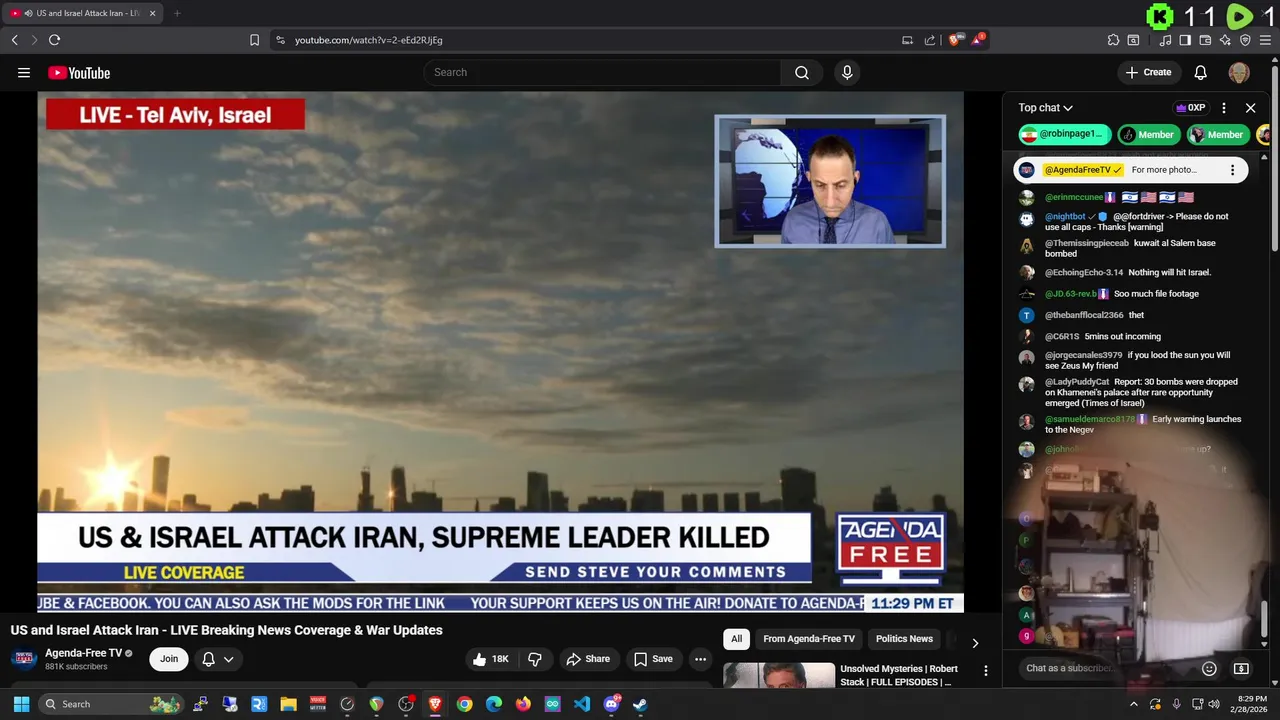1280x720 pixels.
Task: Reload the page in the browser
Action: tap(54, 40)
